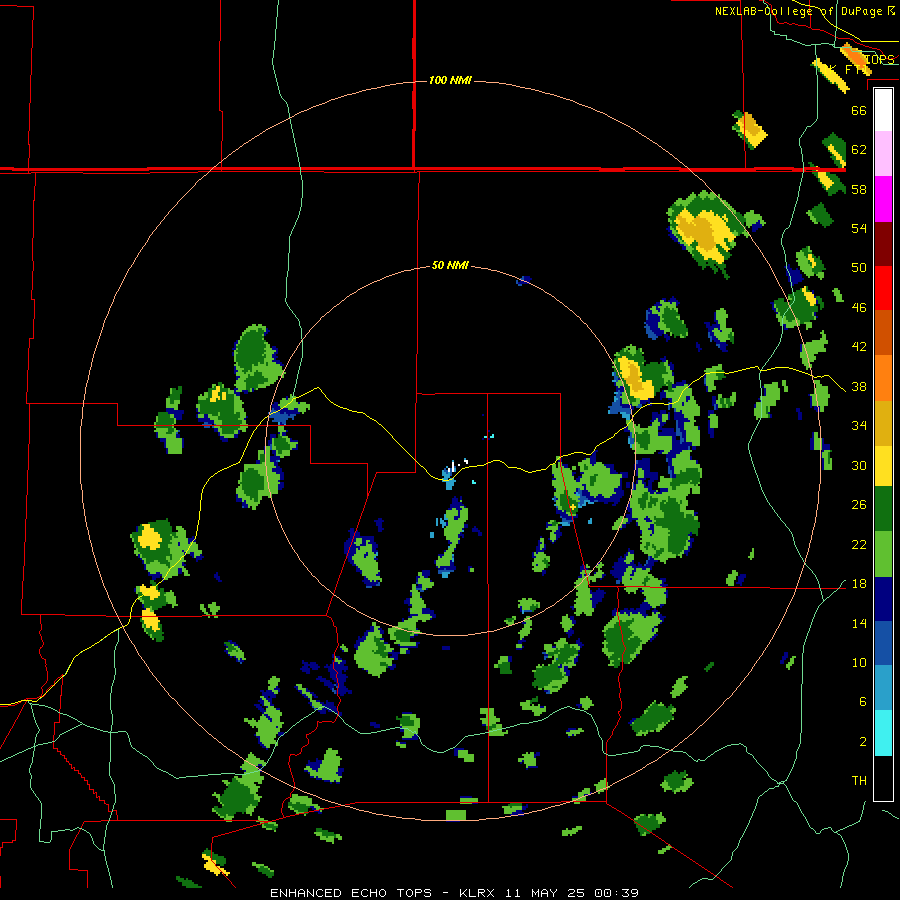The image size is (900, 900).
Task: Click the yellow legend swatch
Action: pos(883,466)
